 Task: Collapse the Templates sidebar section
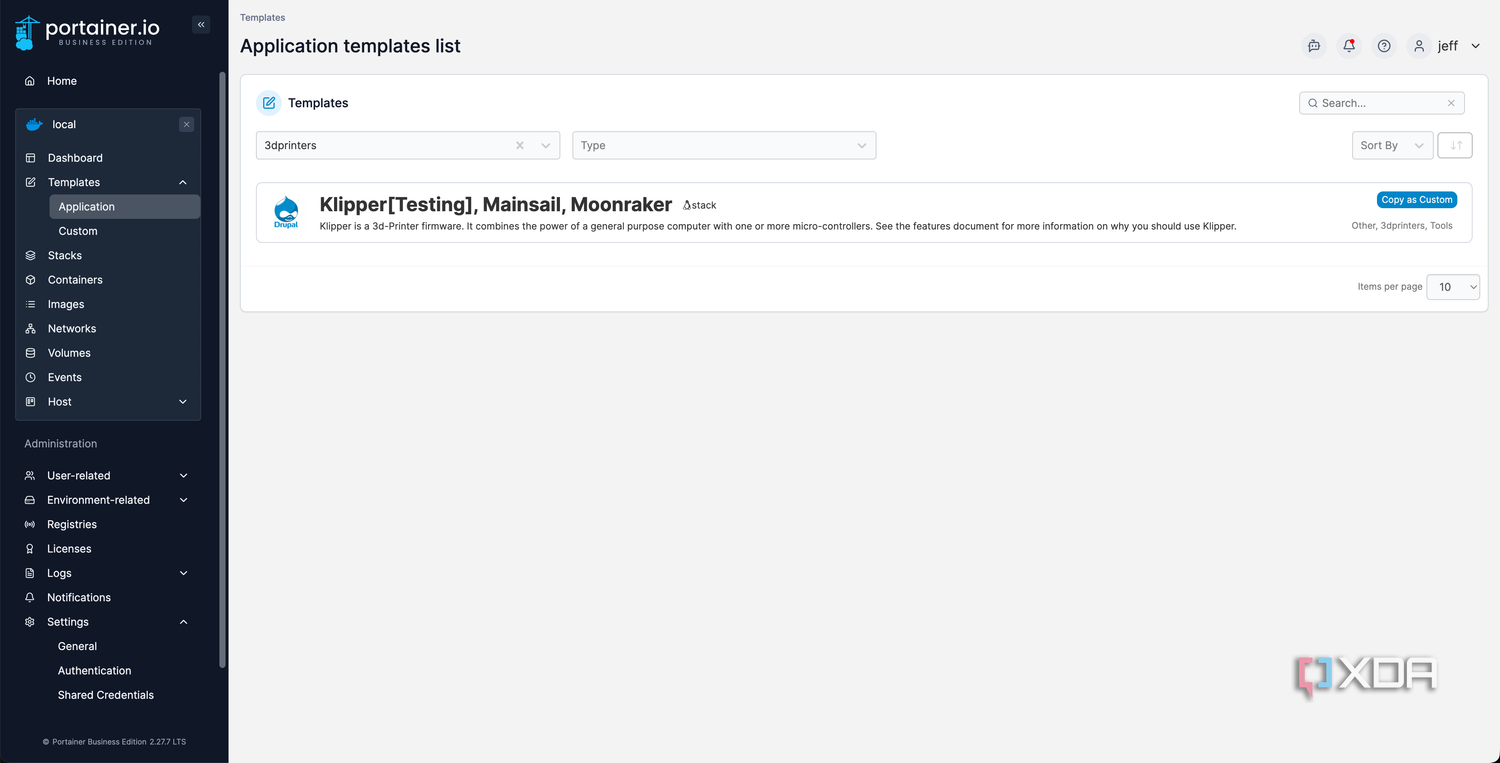click(x=183, y=182)
